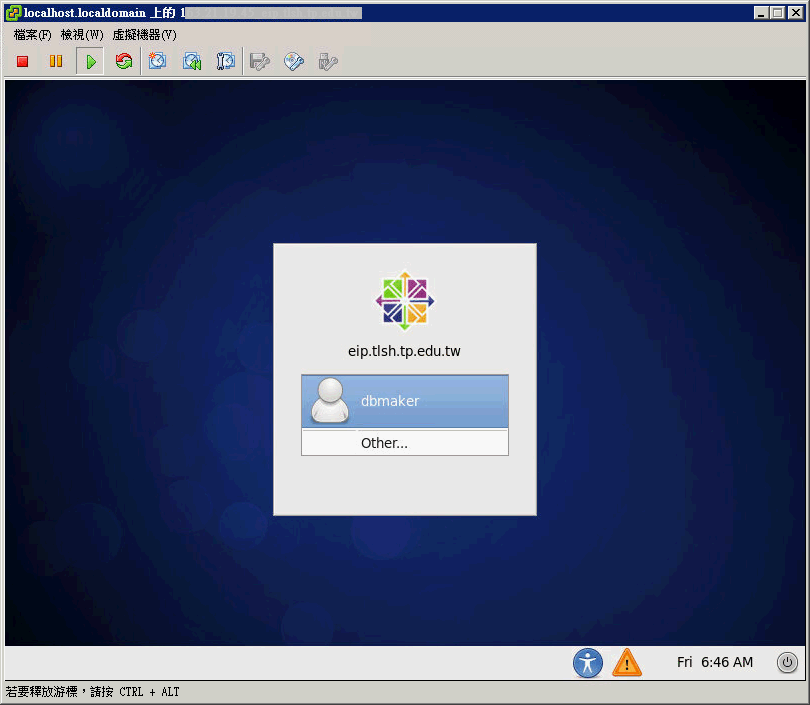Screen dimensions: 810x705
Task: Click the power shutdown icon on the login panel
Action: pyautogui.click(x=787, y=662)
